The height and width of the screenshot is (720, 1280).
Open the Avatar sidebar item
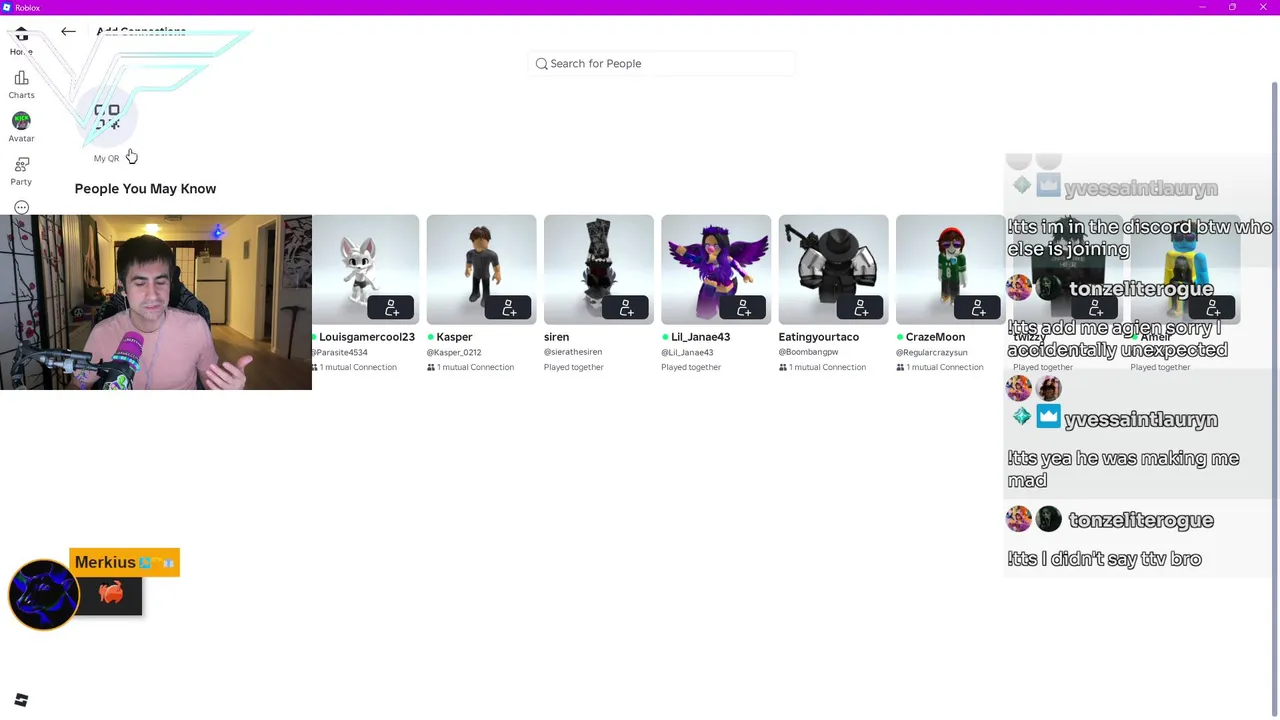tap(21, 127)
